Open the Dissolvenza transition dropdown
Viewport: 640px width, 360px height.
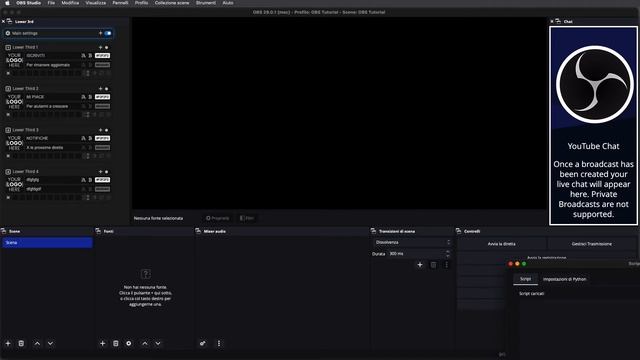pyautogui.click(x=412, y=242)
